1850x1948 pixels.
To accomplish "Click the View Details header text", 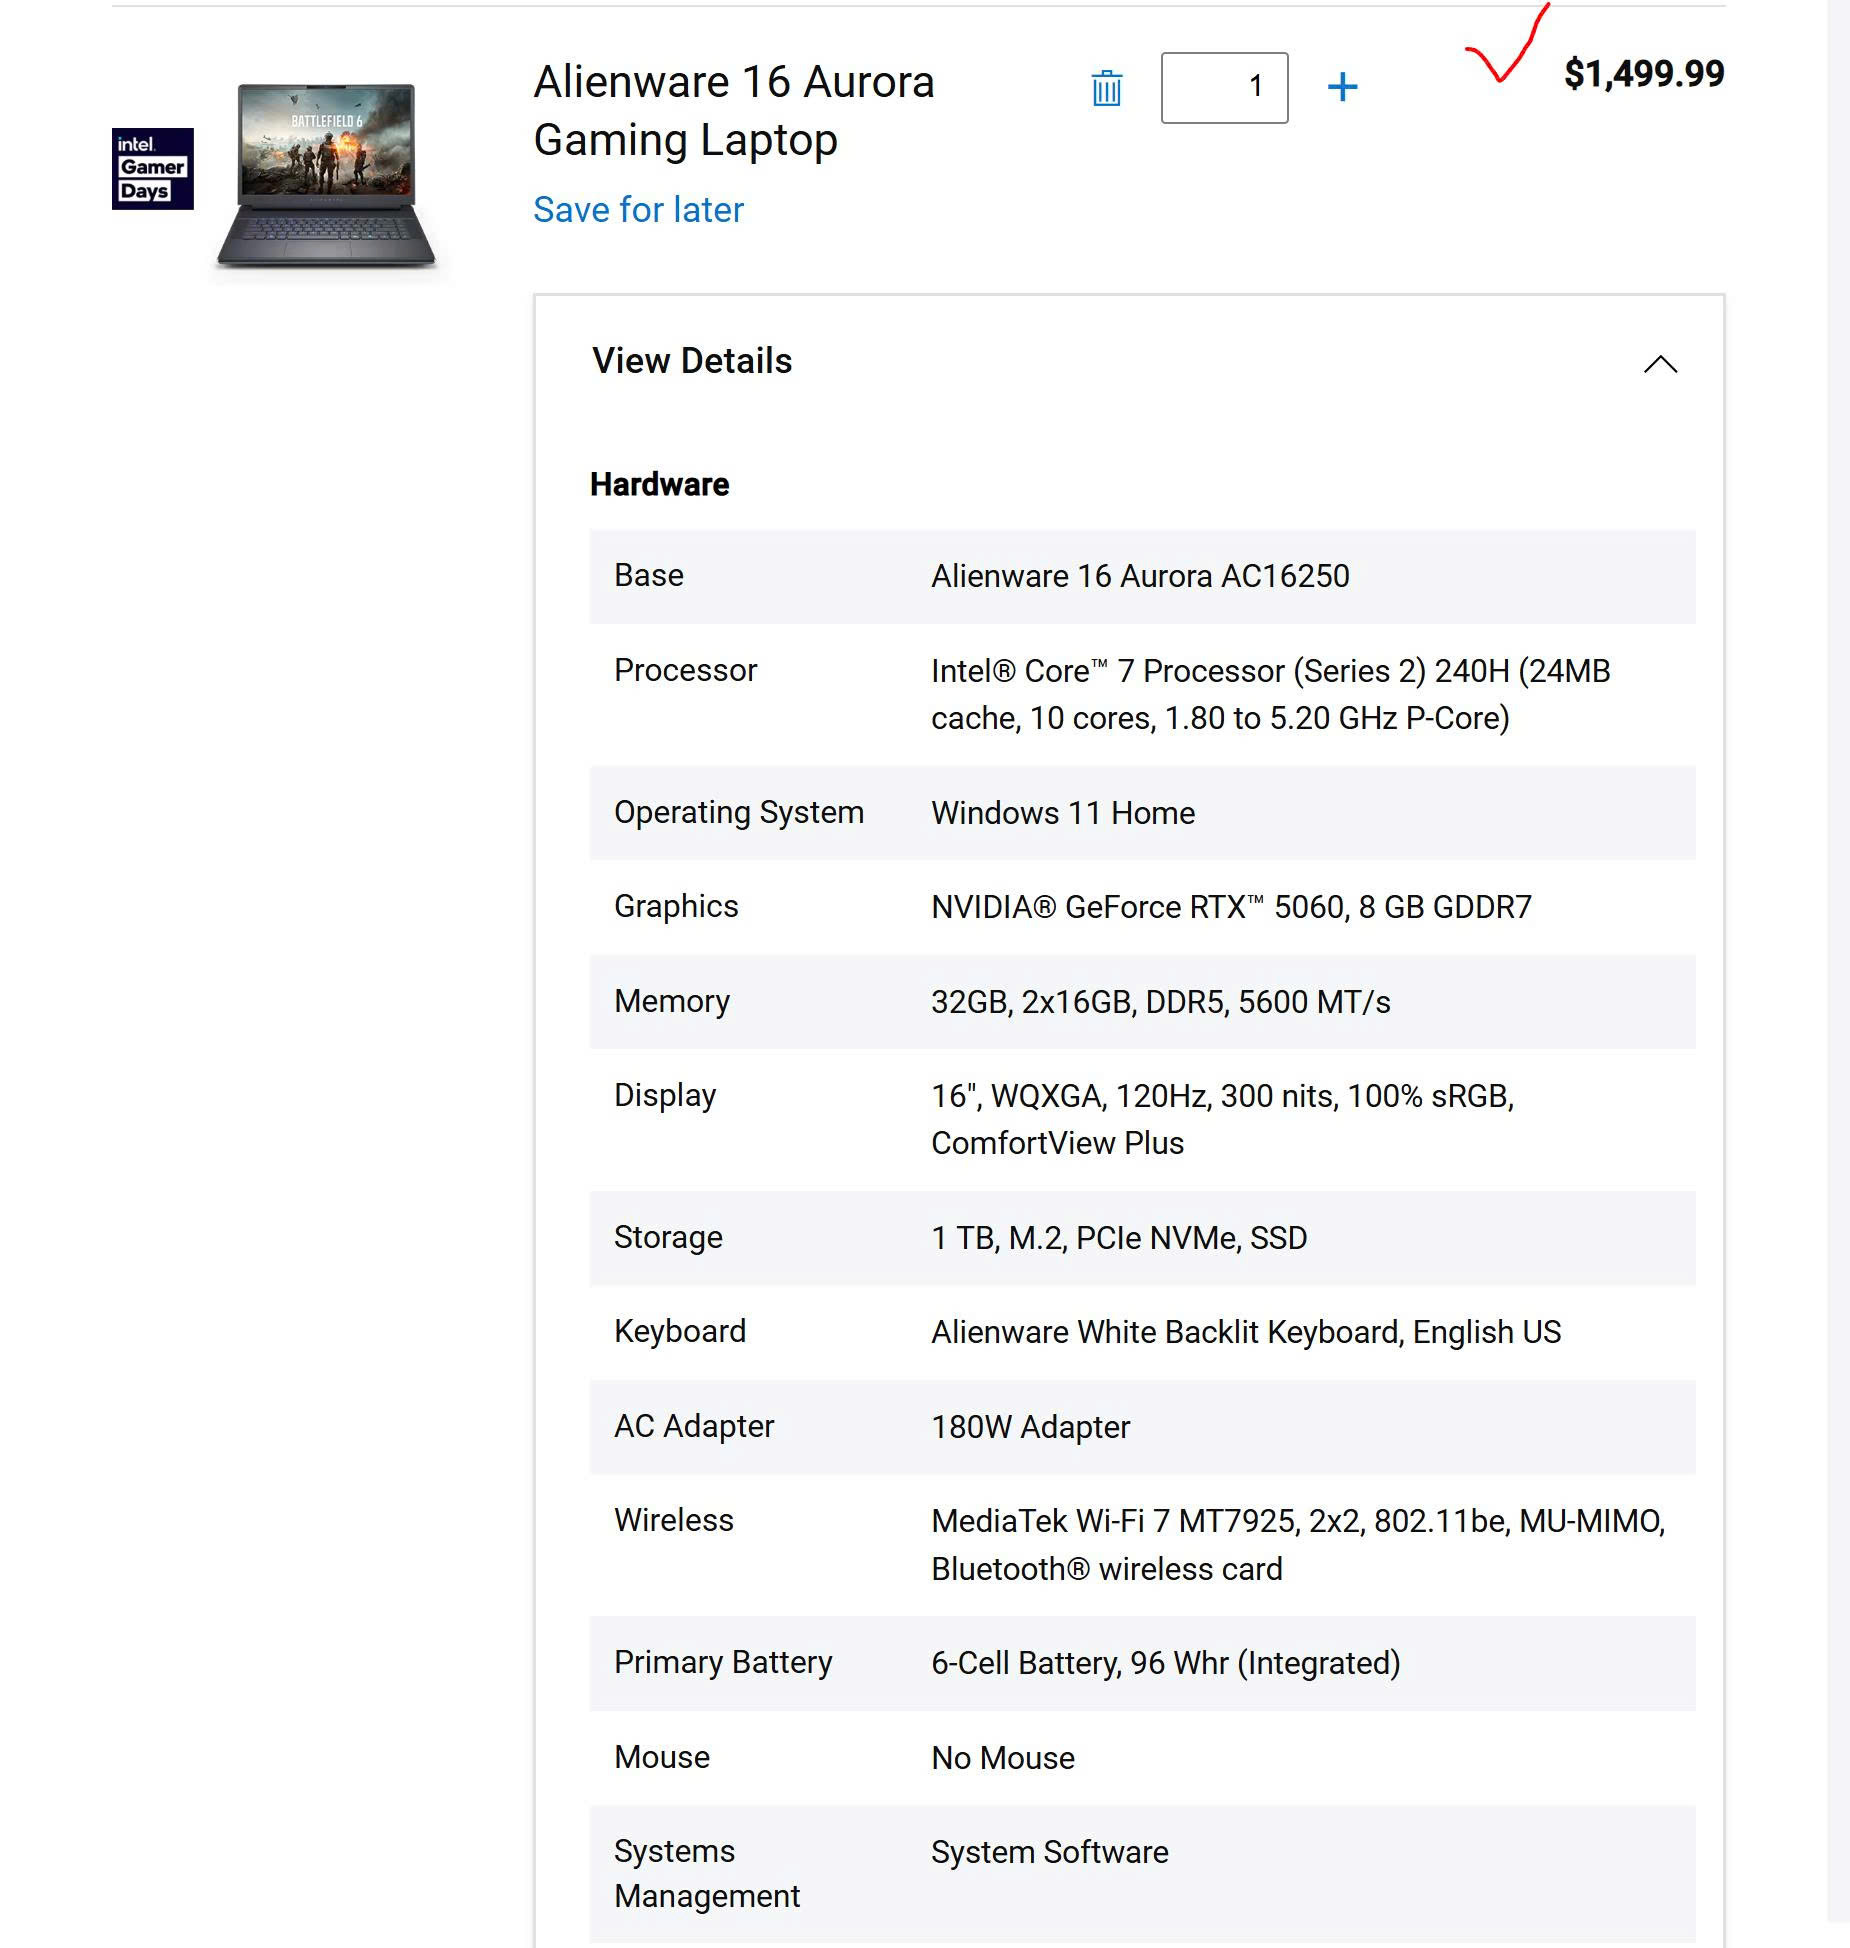I will [692, 361].
